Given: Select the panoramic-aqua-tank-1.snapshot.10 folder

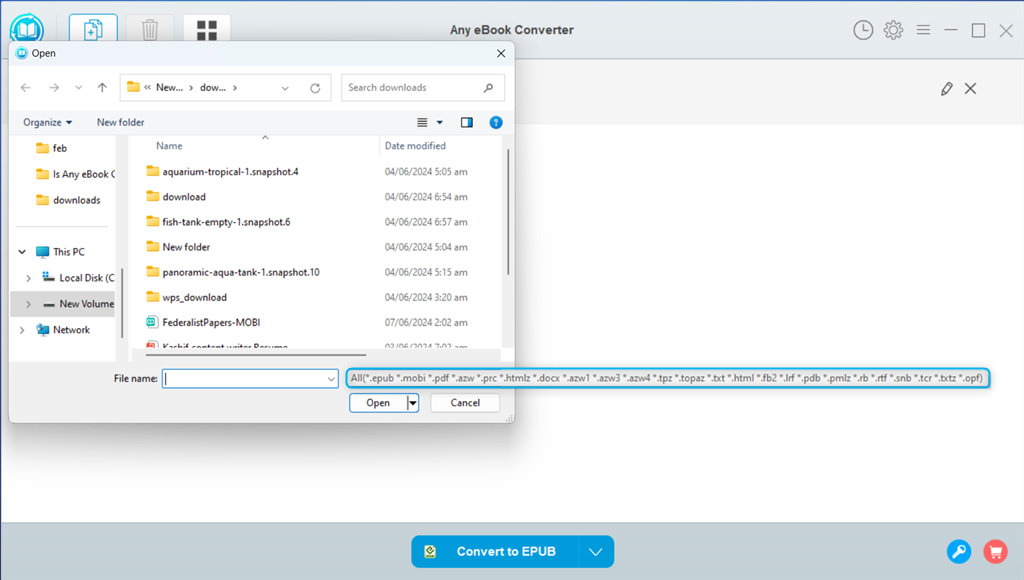Looking at the screenshot, I should (241, 272).
